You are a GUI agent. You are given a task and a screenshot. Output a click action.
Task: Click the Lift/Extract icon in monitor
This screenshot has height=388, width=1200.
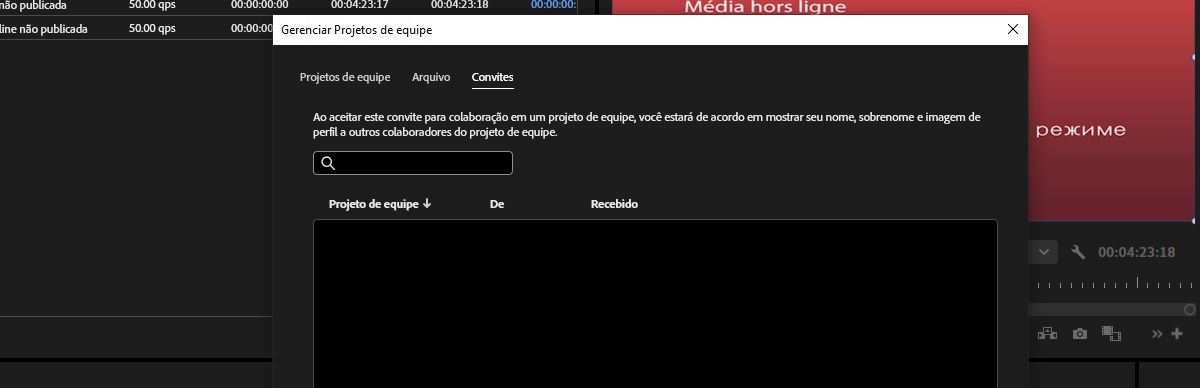[1047, 333]
